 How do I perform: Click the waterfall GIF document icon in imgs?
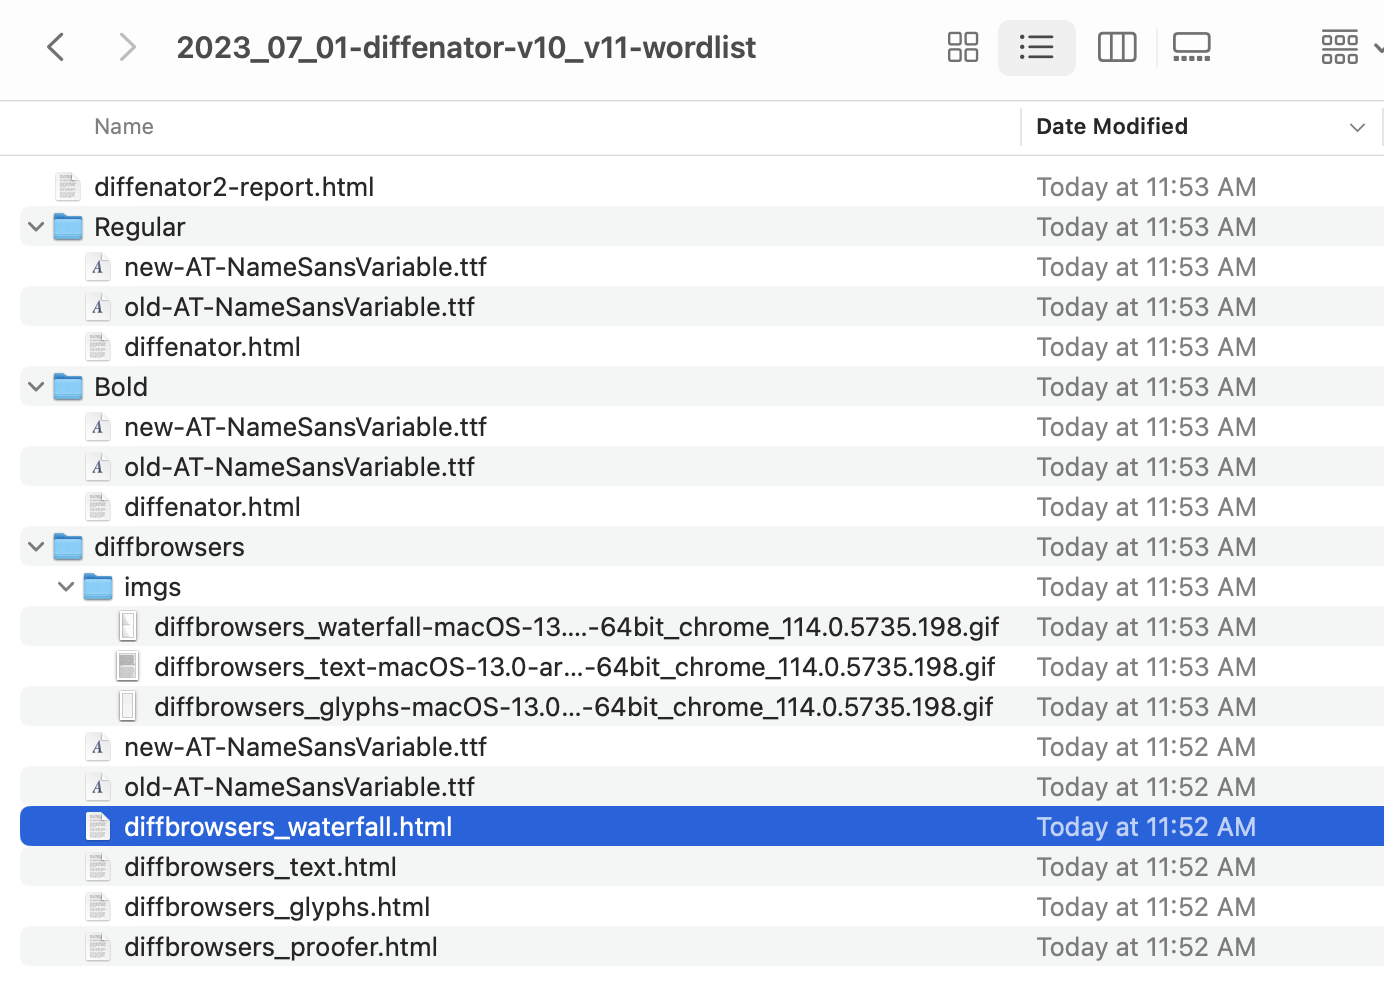click(127, 626)
